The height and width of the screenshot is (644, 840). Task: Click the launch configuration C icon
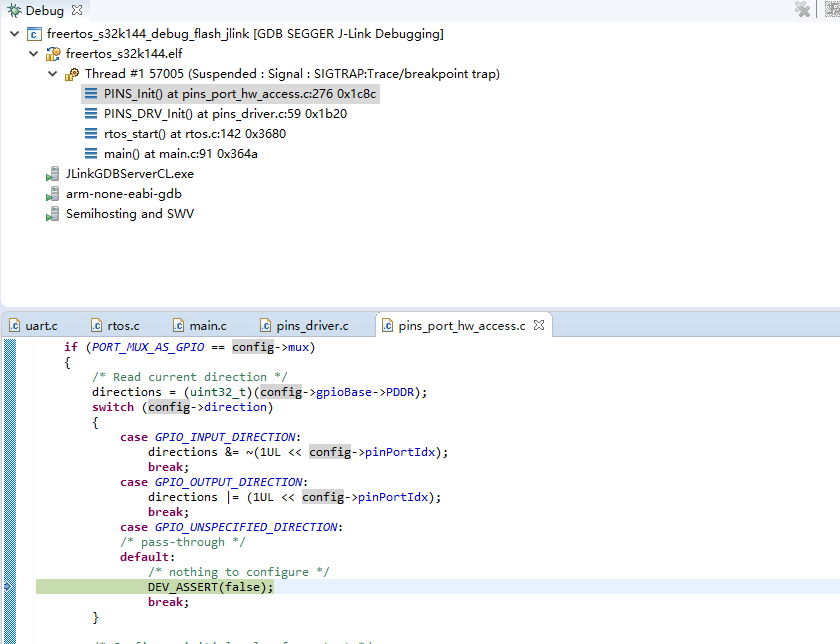[34, 34]
